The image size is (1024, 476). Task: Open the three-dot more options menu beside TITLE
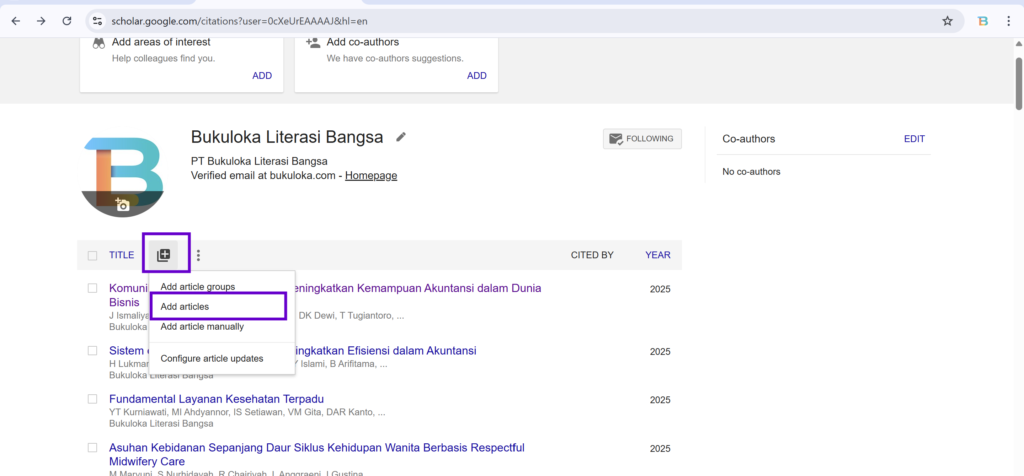click(198, 255)
